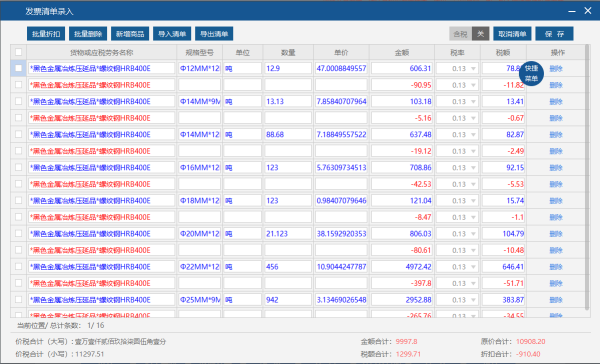Screen dimensions: 600x364
Task: Tick the select-all checkbox in the header
Action: (x=18, y=52)
